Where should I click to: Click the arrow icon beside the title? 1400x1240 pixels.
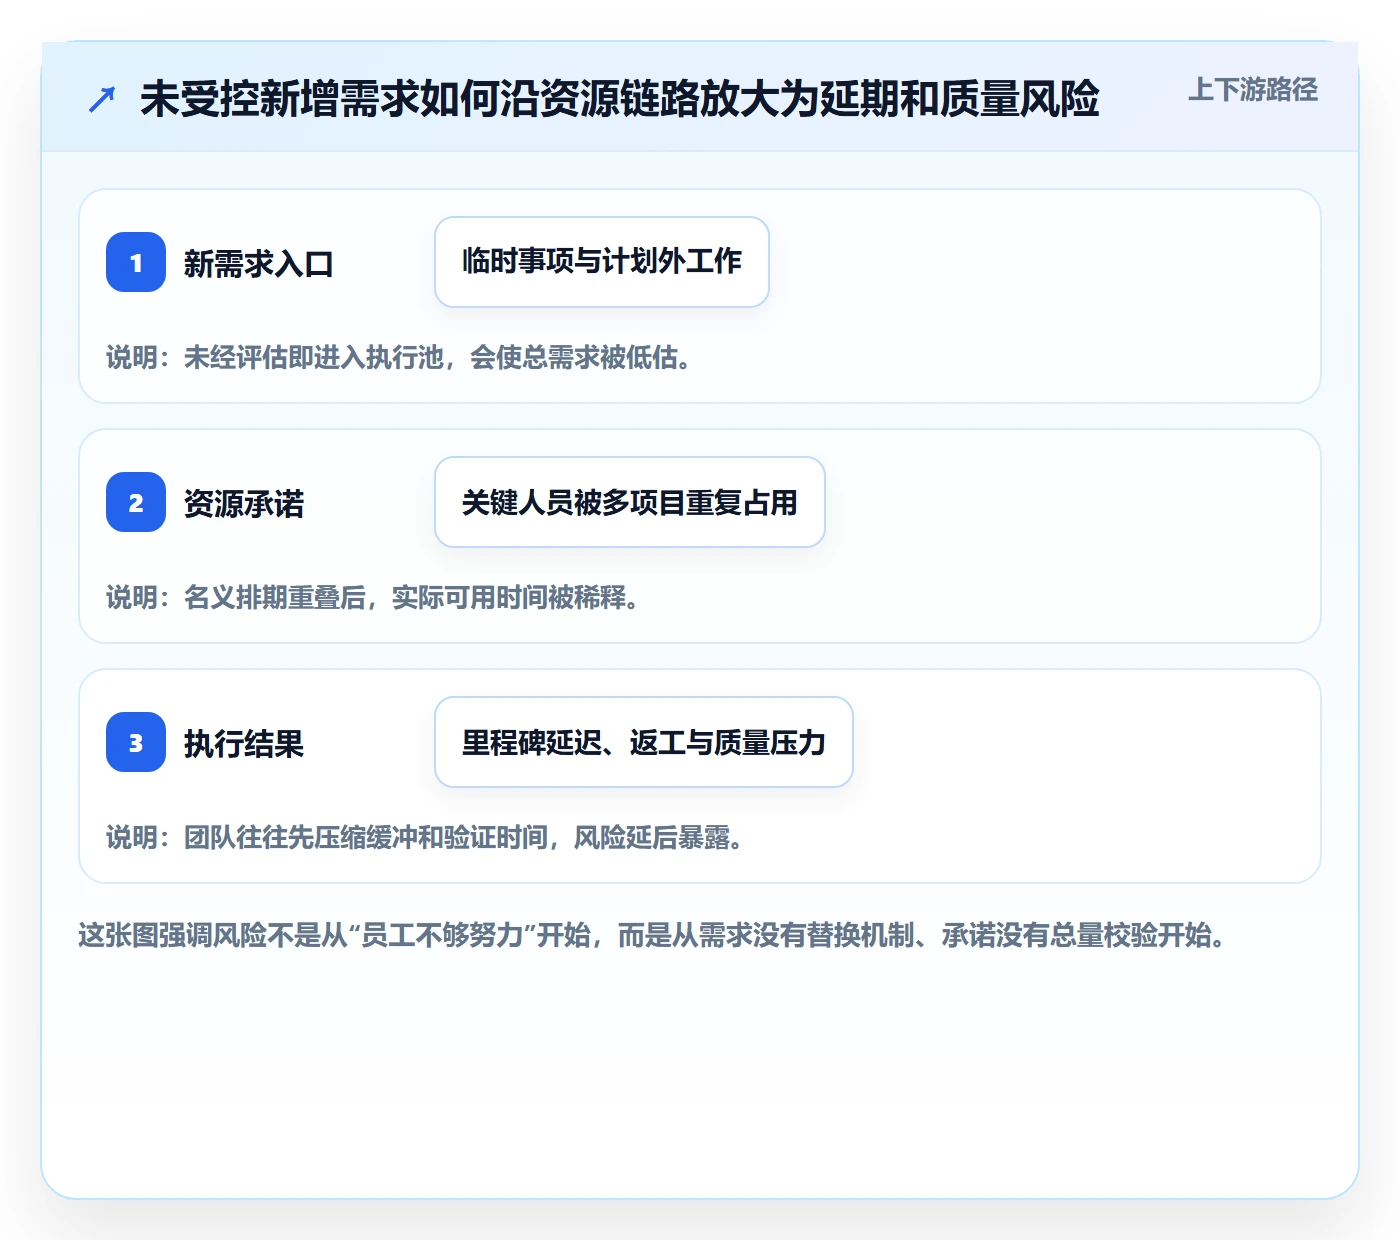[102, 99]
